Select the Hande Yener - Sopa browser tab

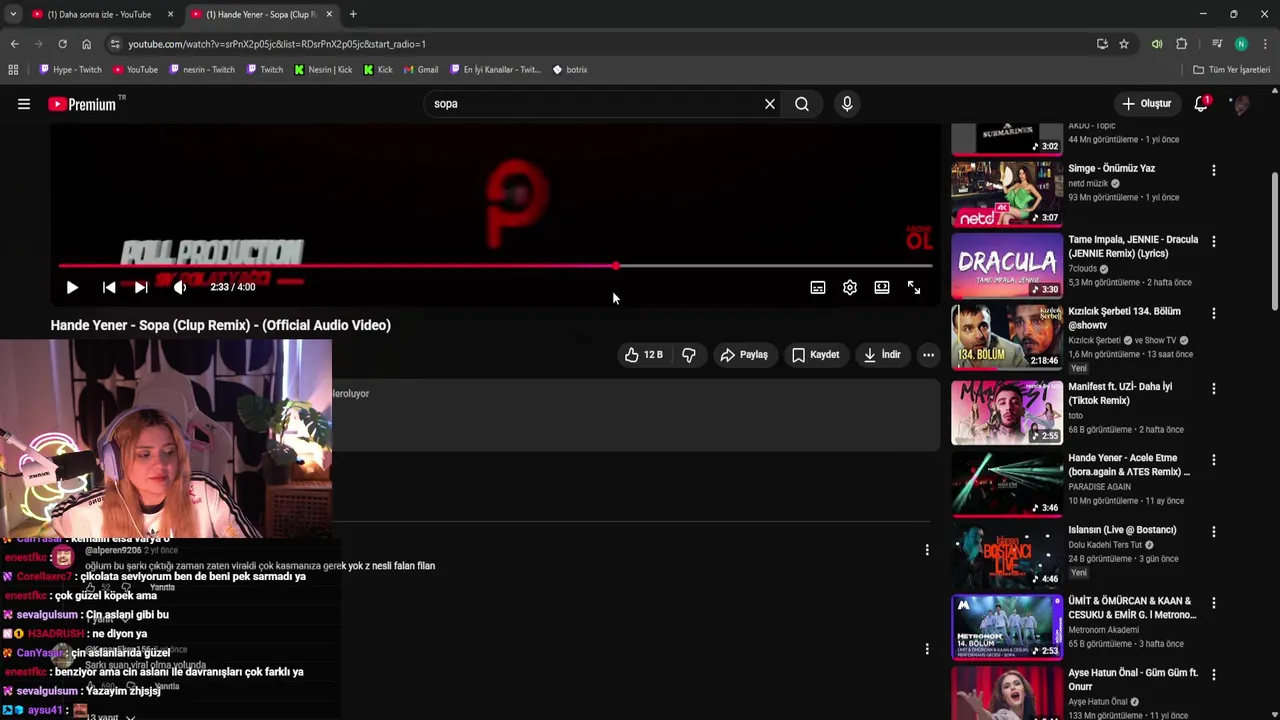(x=261, y=14)
